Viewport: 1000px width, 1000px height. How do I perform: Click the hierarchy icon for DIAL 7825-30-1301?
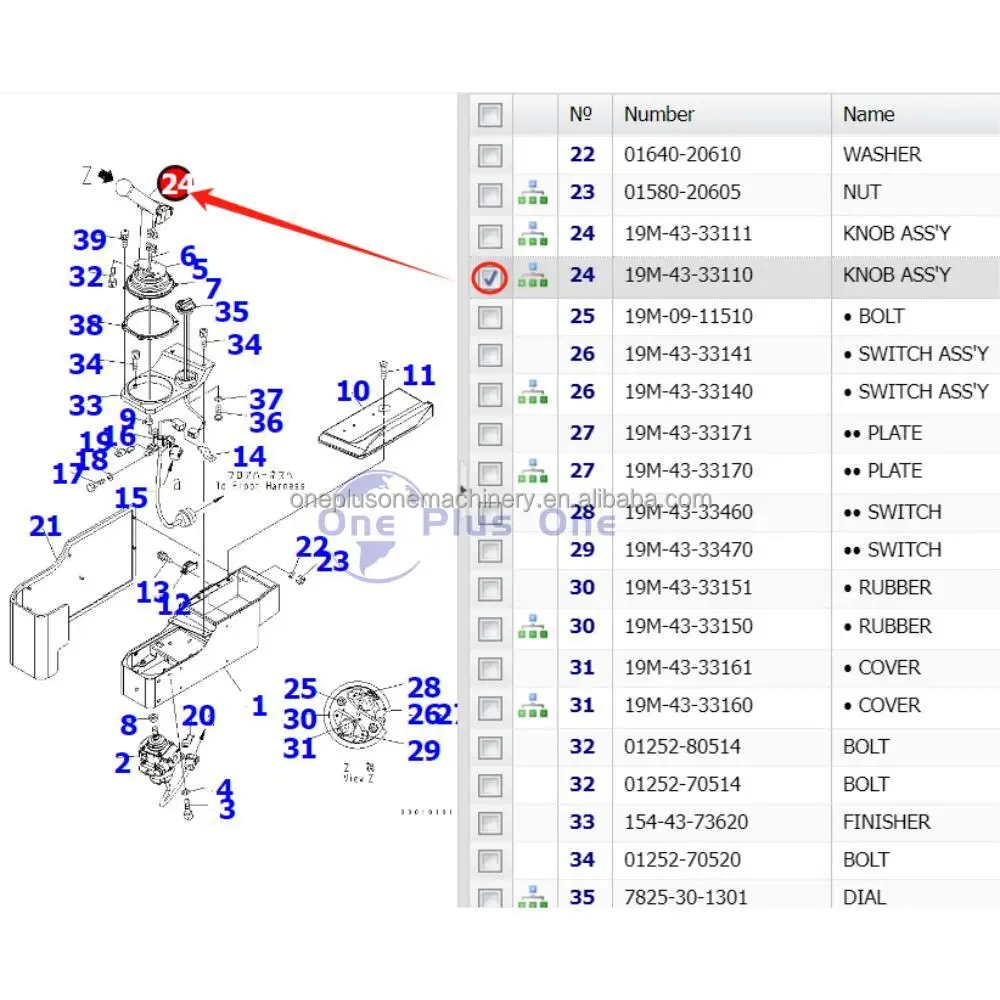tap(533, 896)
